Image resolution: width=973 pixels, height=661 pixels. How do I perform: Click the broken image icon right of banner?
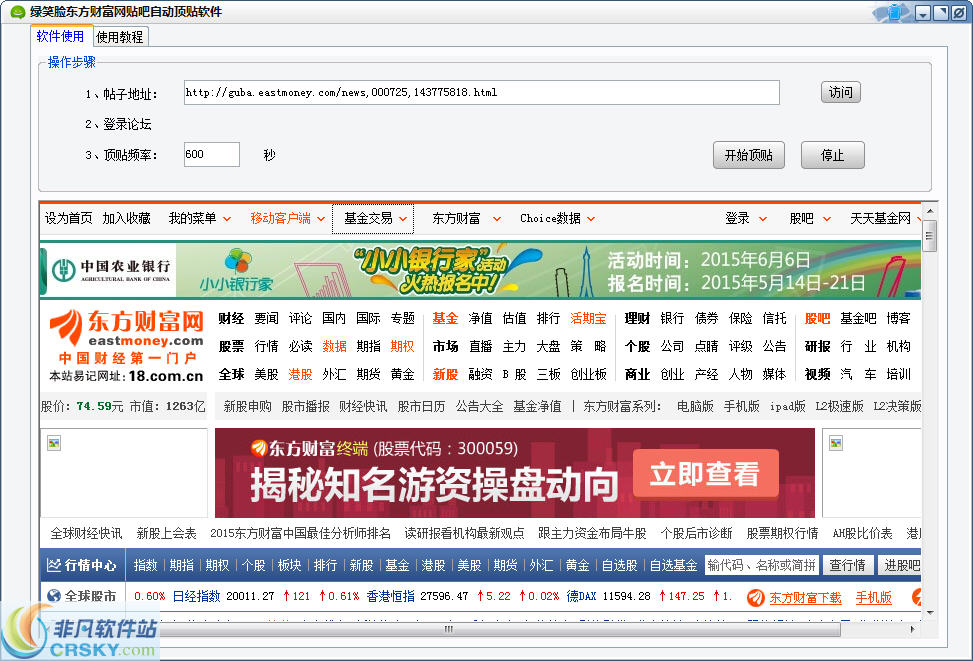(x=836, y=443)
